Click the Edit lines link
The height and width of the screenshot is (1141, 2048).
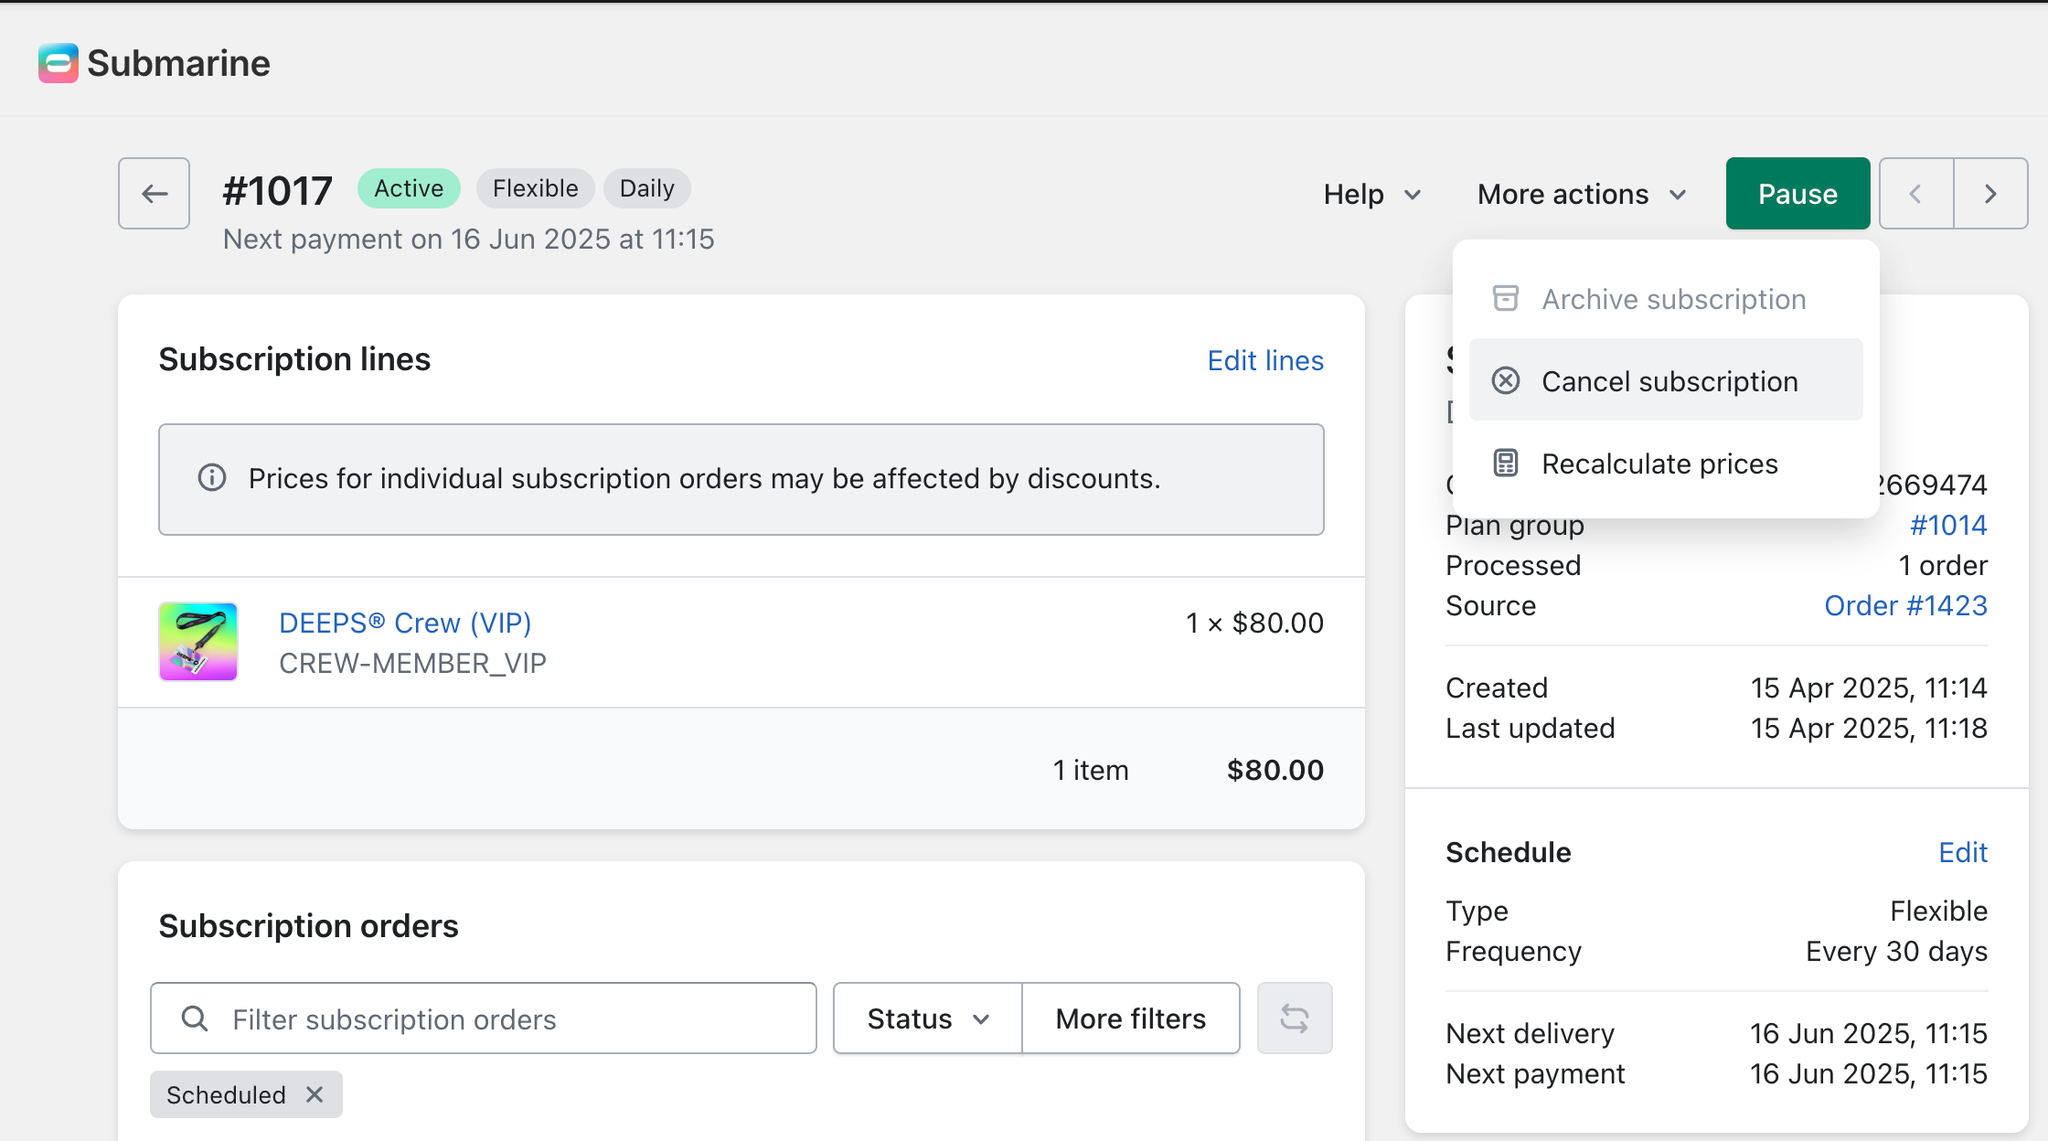coord(1265,360)
